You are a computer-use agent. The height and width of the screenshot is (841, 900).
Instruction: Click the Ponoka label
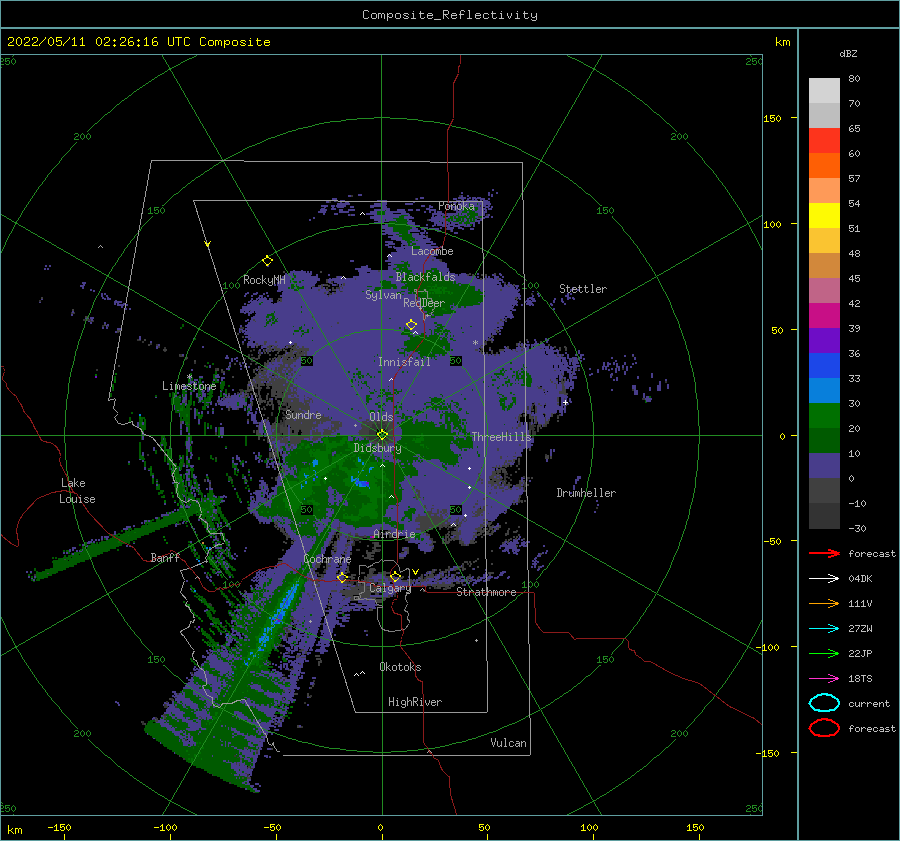(456, 206)
